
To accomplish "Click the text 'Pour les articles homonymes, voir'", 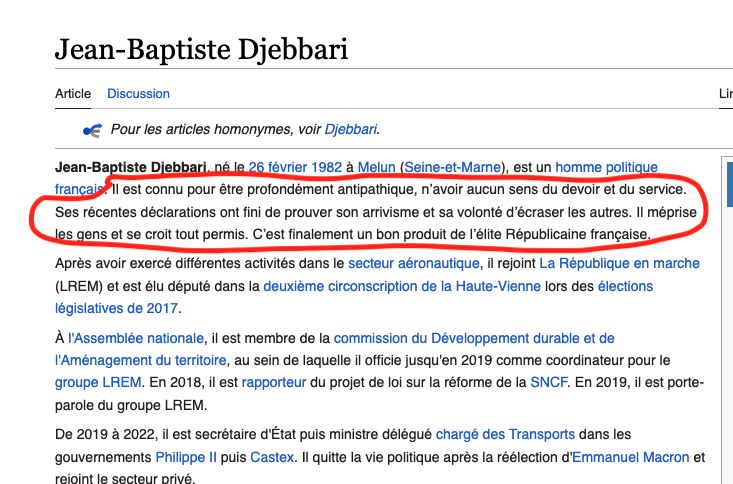I will click(216, 129).
